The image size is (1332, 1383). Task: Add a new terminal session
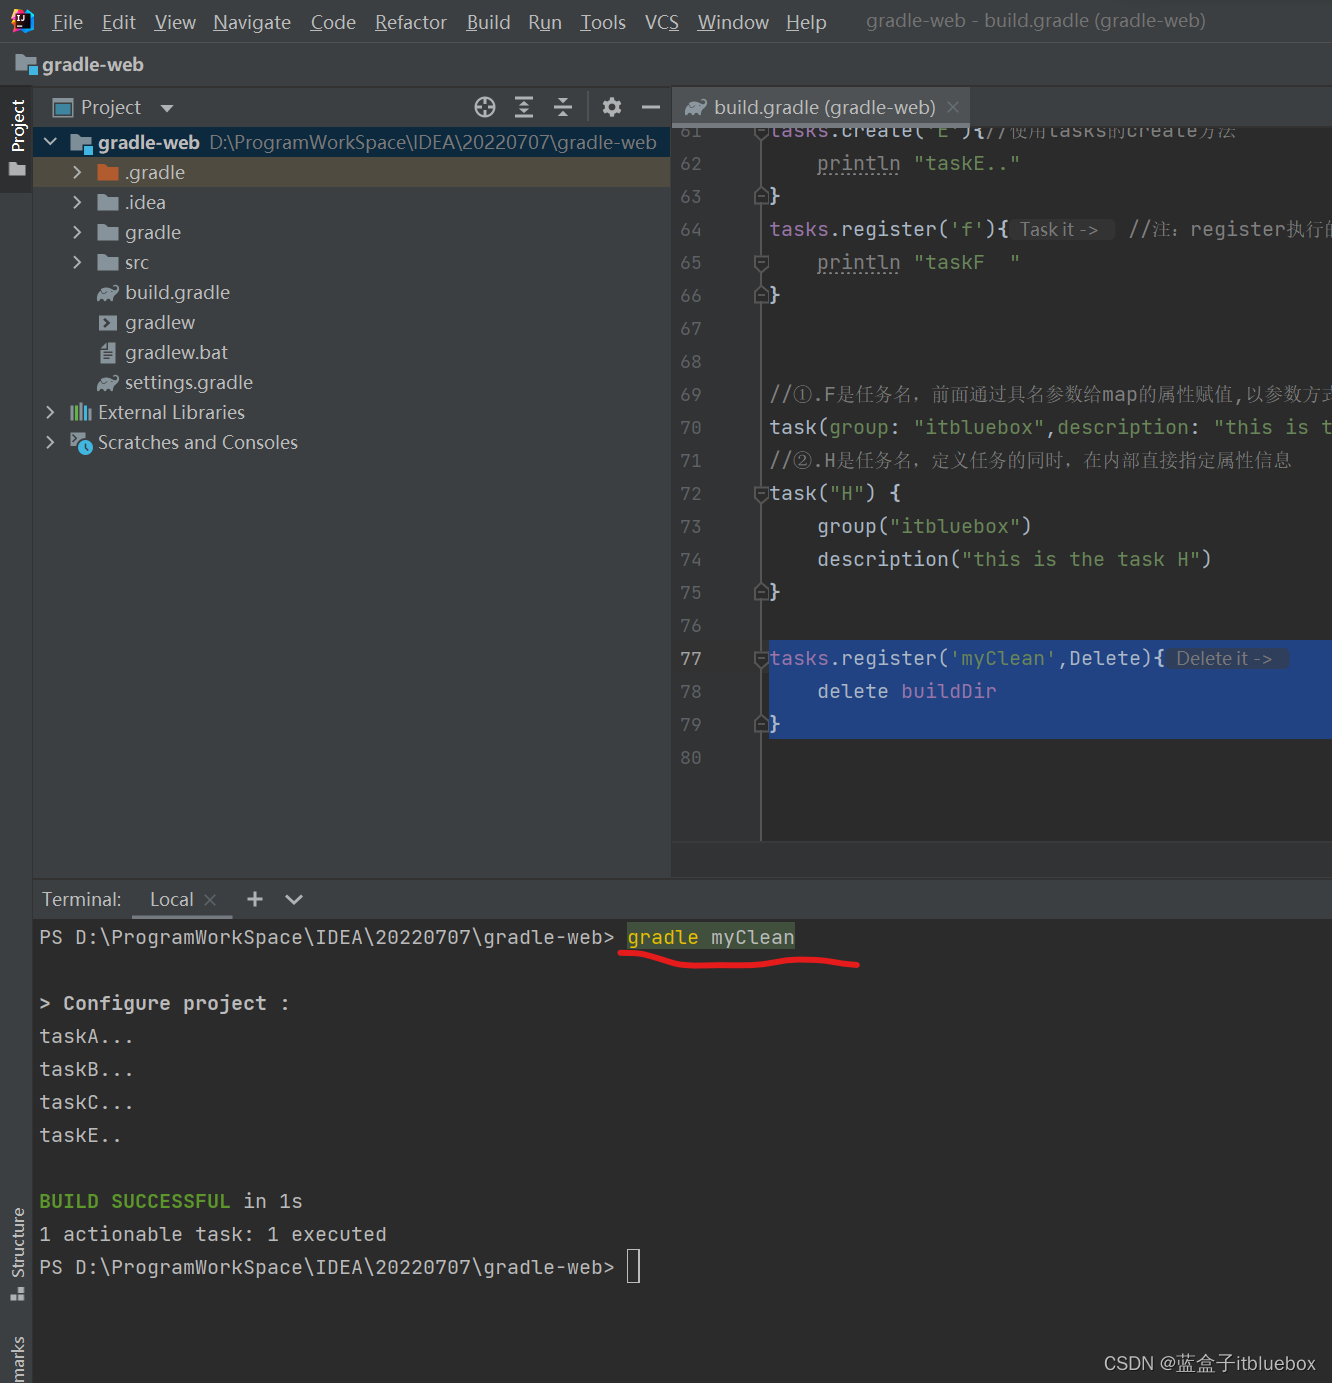pos(255,899)
